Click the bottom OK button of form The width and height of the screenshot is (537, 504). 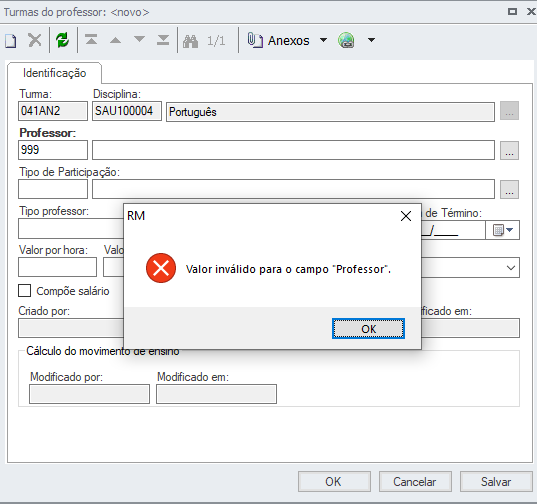pyautogui.click(x=334, y=482)
